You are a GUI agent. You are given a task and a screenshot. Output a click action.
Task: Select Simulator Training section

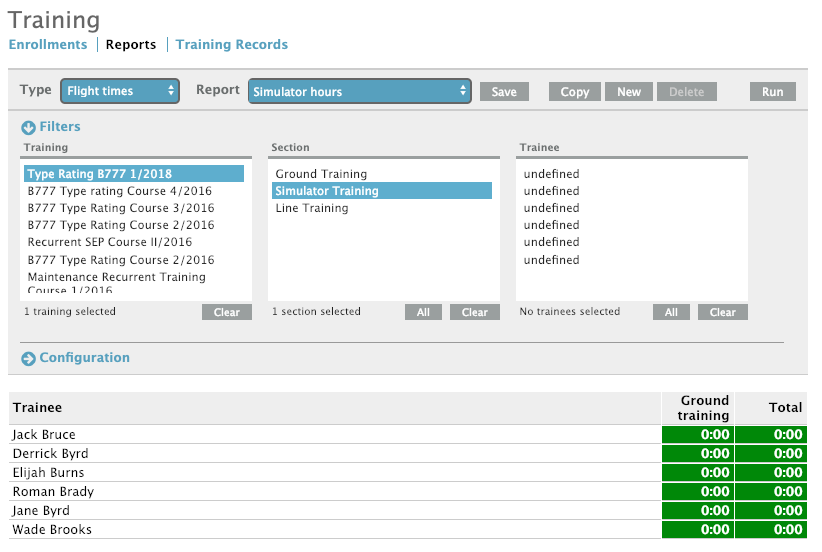pyautogui.click(x=382, y=191)
